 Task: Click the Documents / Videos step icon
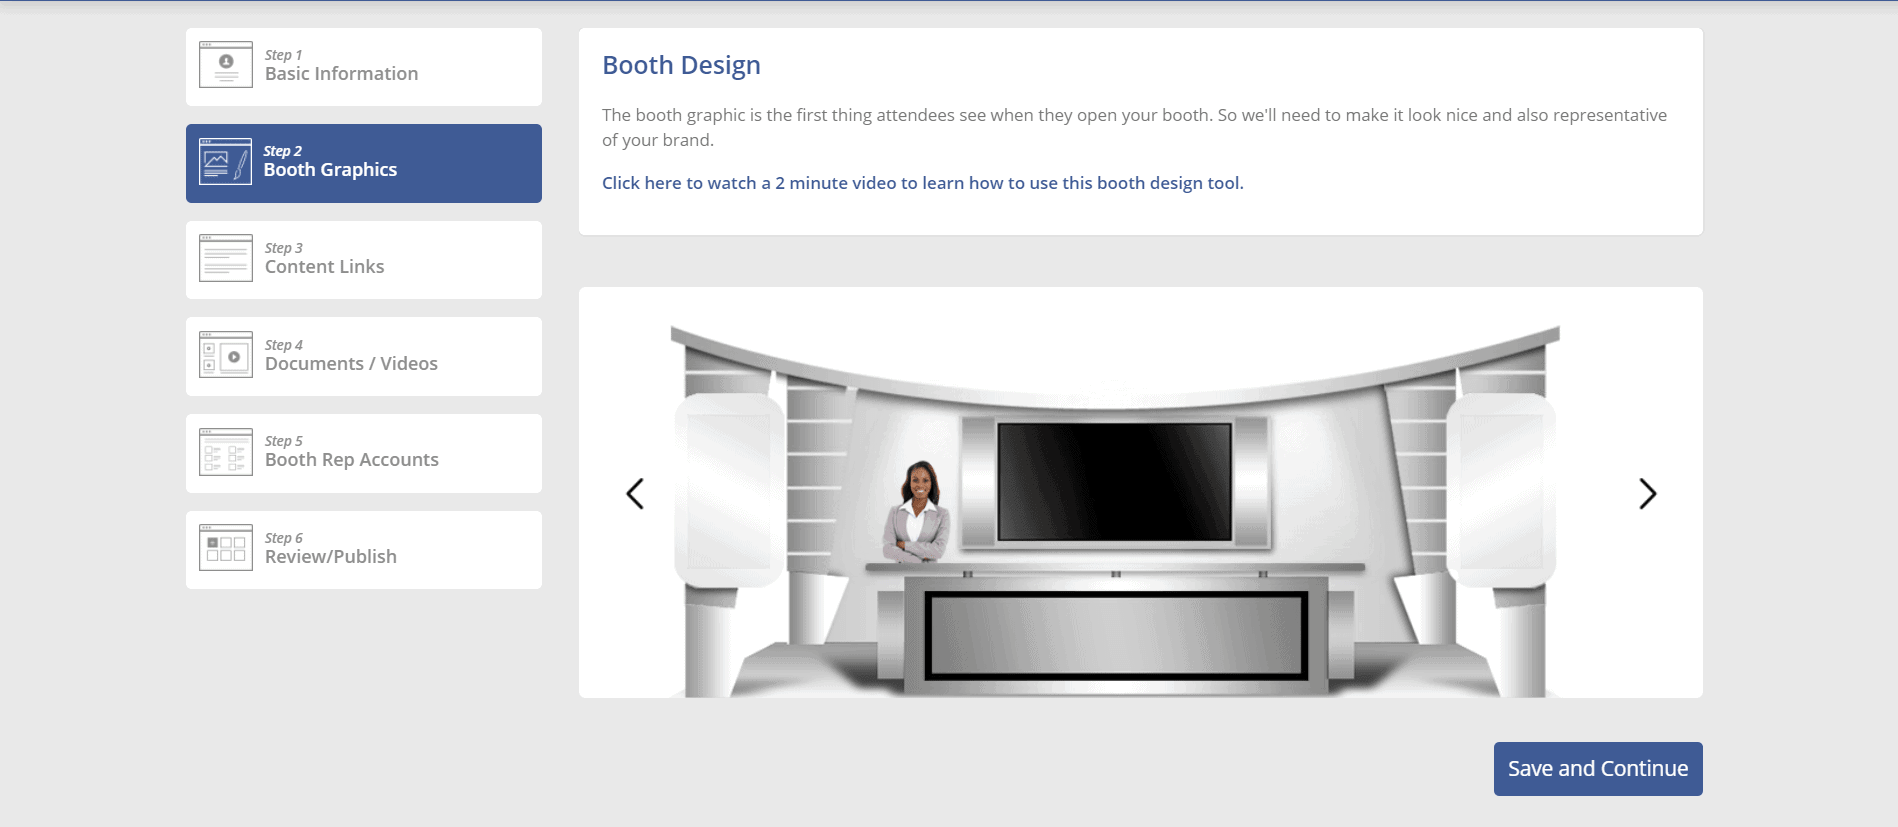tap(226, 355)
